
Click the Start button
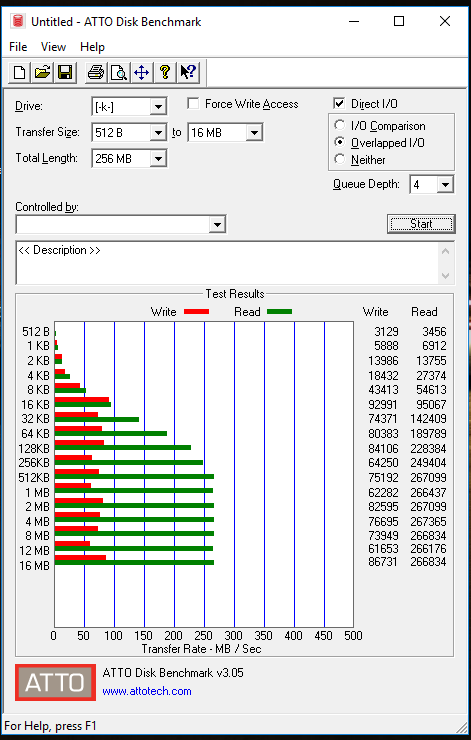[x=421, y=224]
